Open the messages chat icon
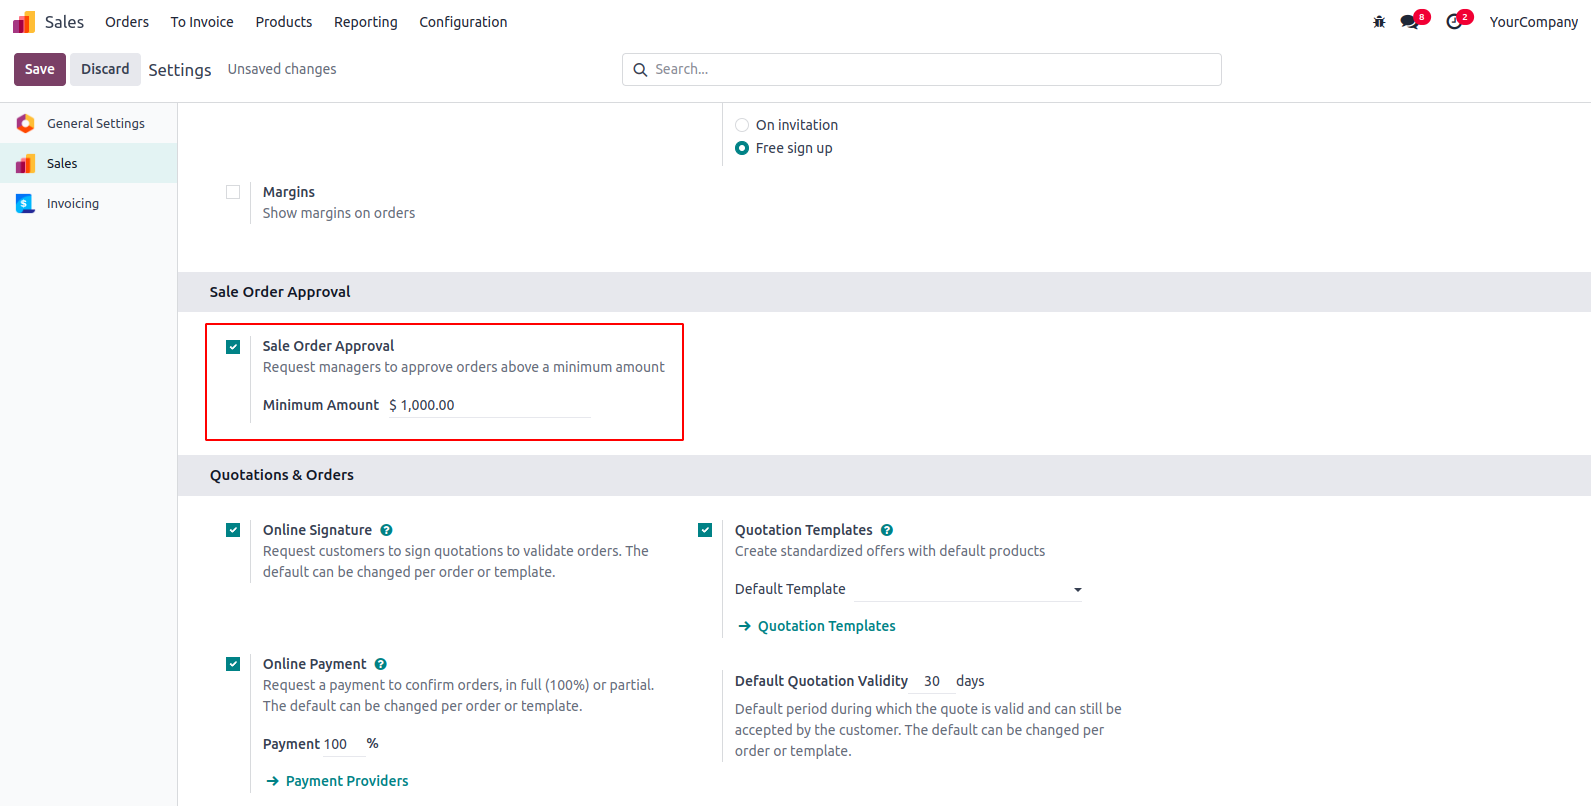 tap(1410, 22)
